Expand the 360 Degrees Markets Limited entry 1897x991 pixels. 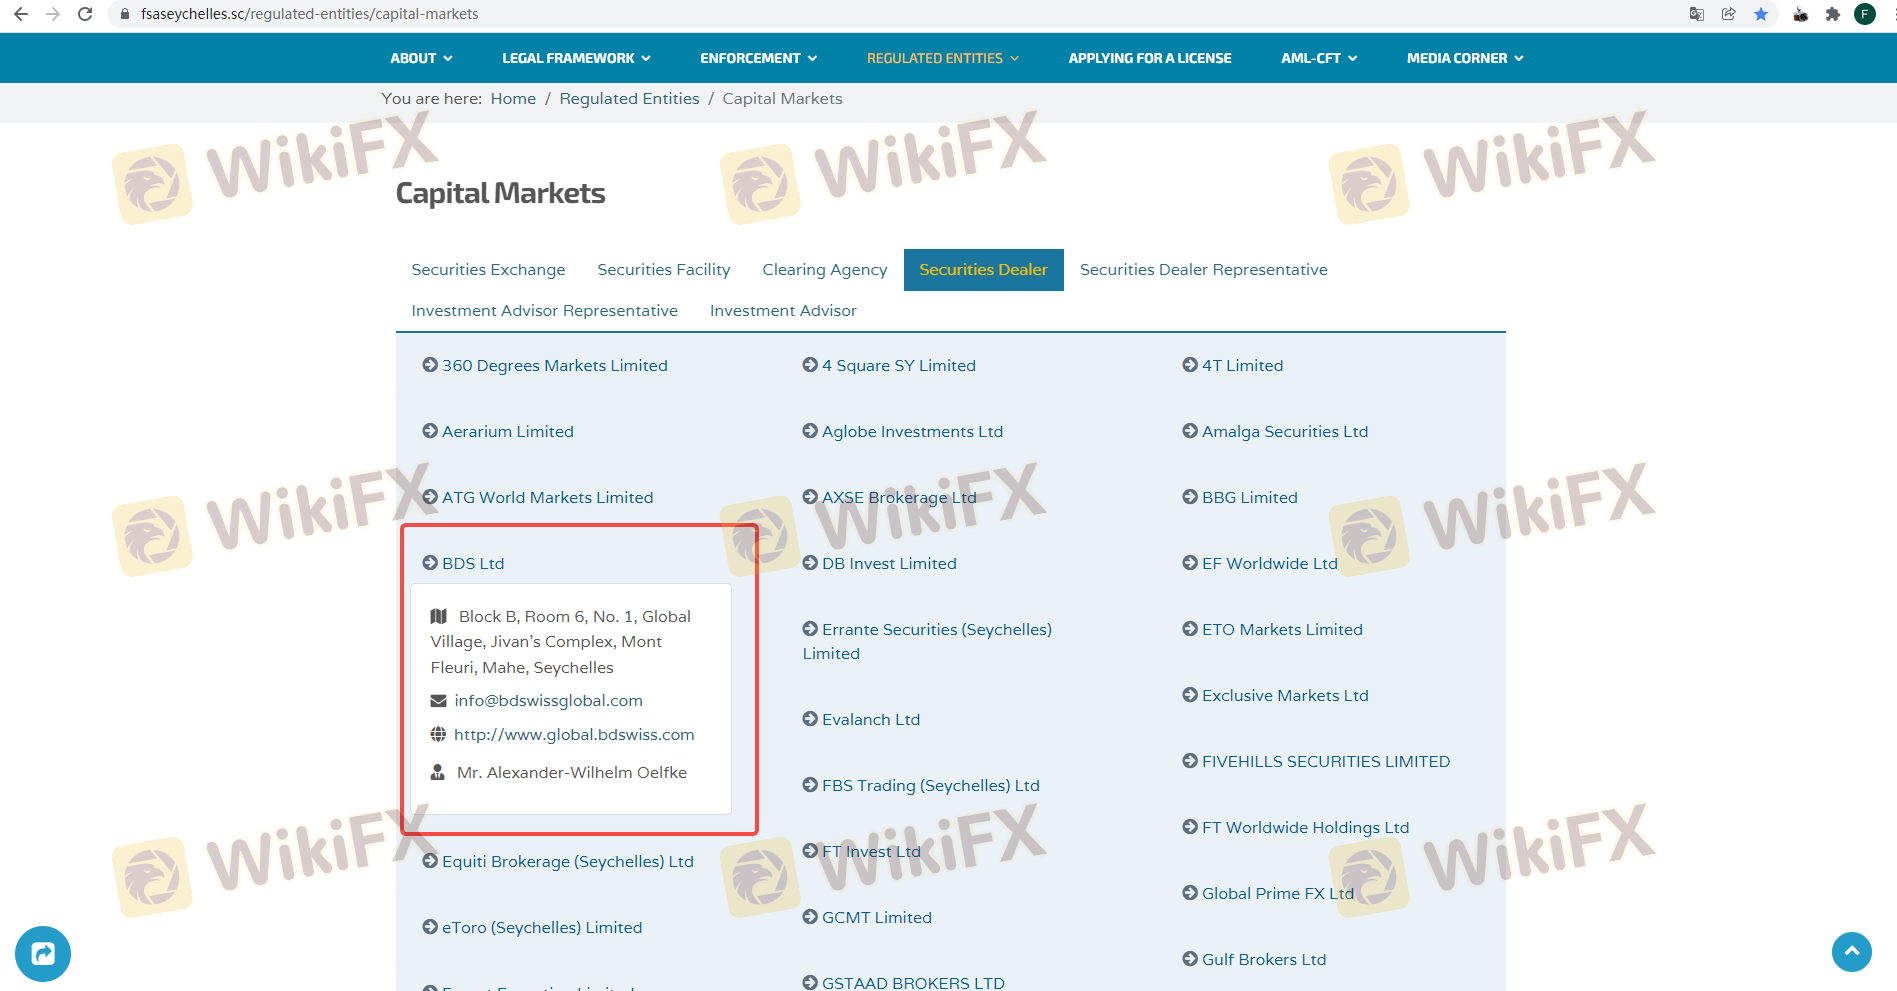[x=554, y=366]
